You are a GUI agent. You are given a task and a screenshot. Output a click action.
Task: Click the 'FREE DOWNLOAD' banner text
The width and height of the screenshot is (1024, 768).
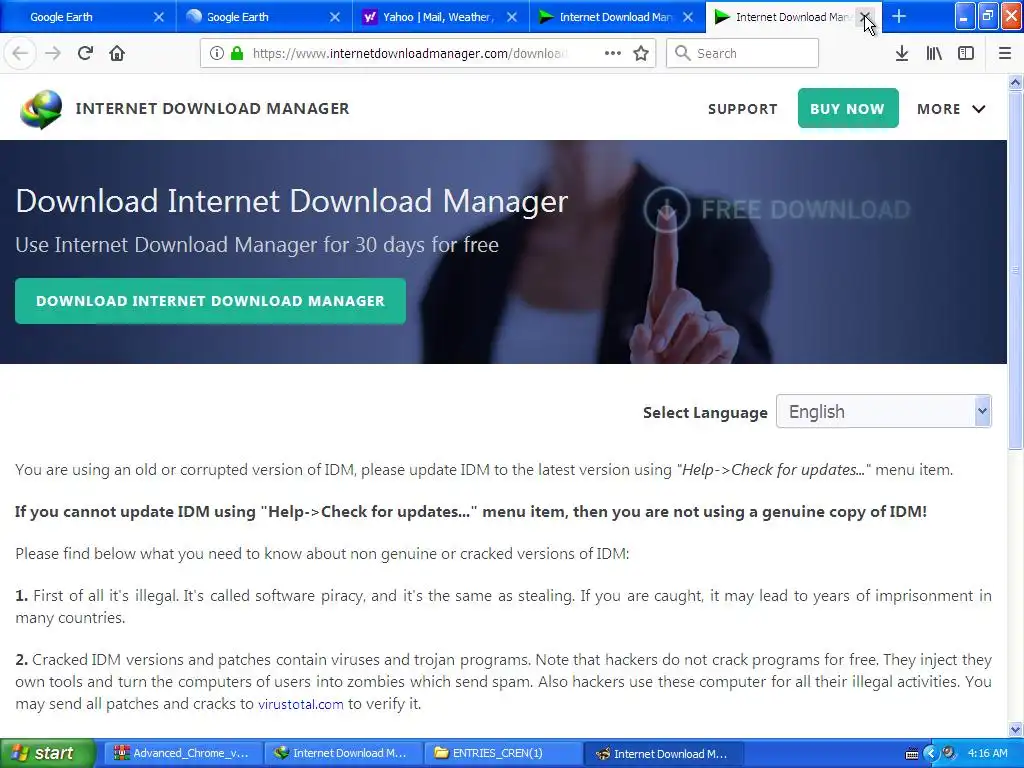pyautogui.click(x=805, y=210)
